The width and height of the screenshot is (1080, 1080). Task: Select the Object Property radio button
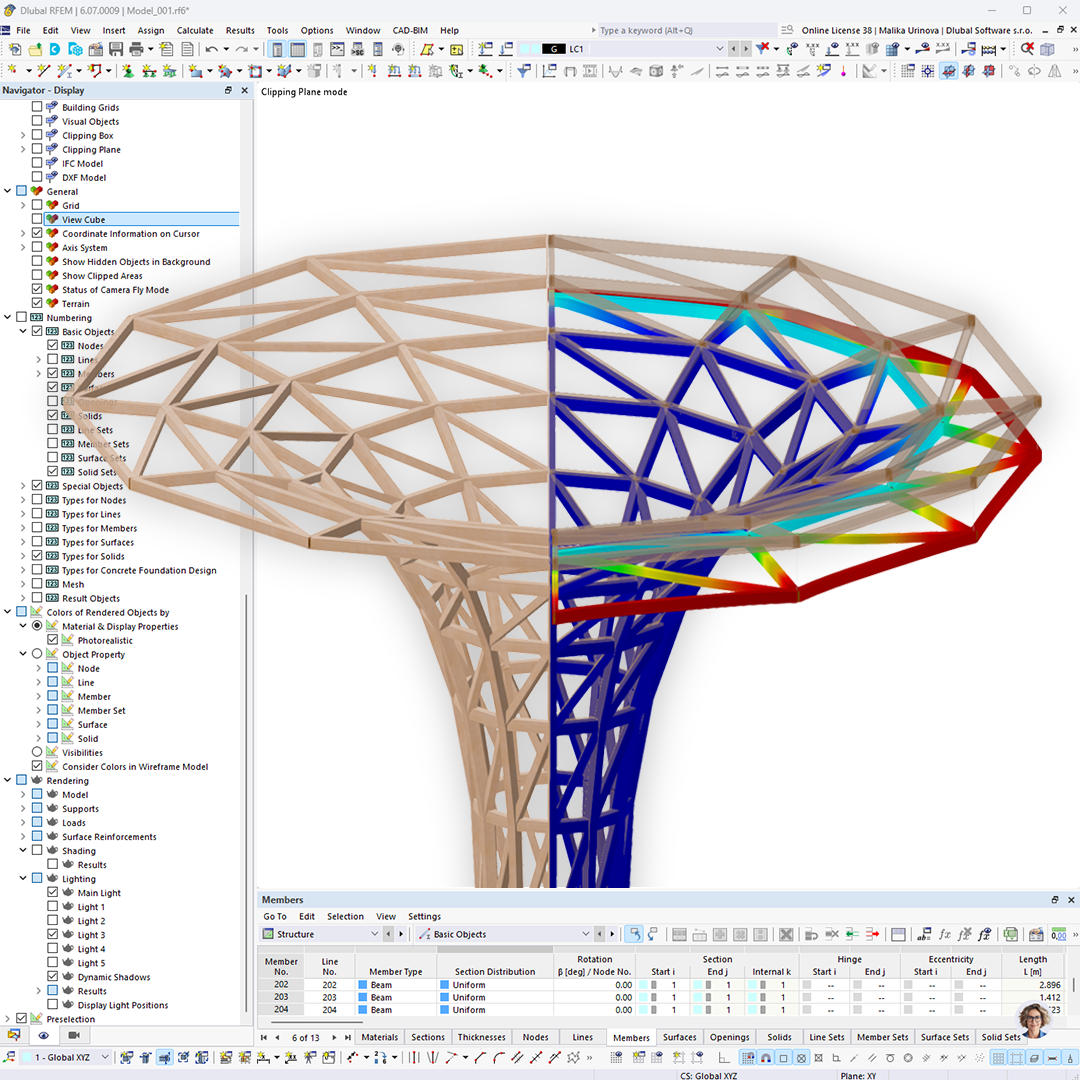[37, 653]
